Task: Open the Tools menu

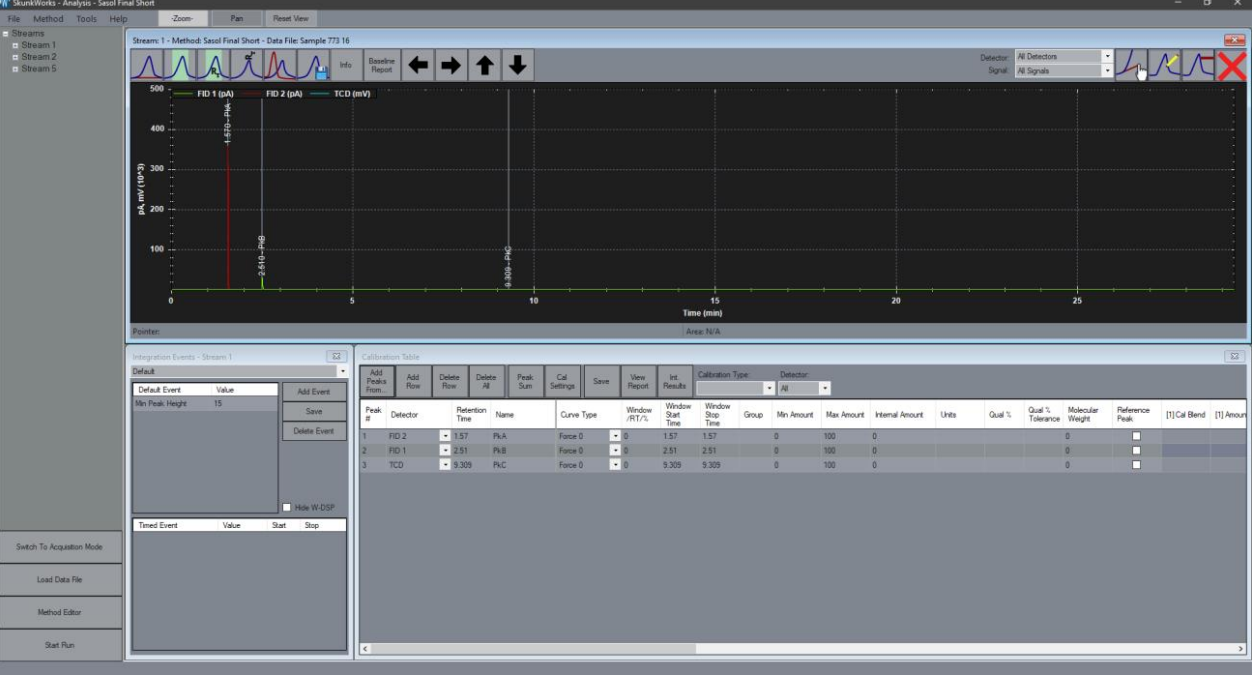Action: pyautogui.click(x=87, y=19)
